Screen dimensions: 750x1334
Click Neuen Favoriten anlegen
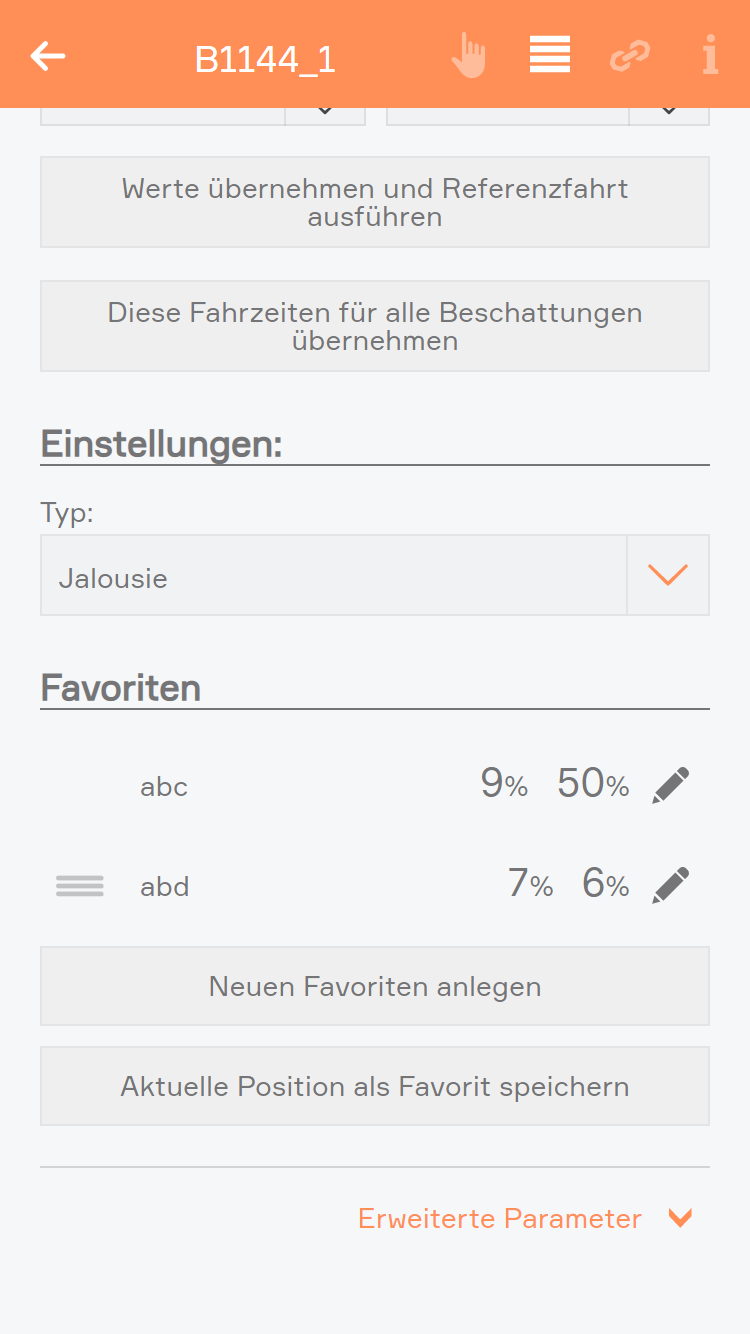tap(375, 987)
